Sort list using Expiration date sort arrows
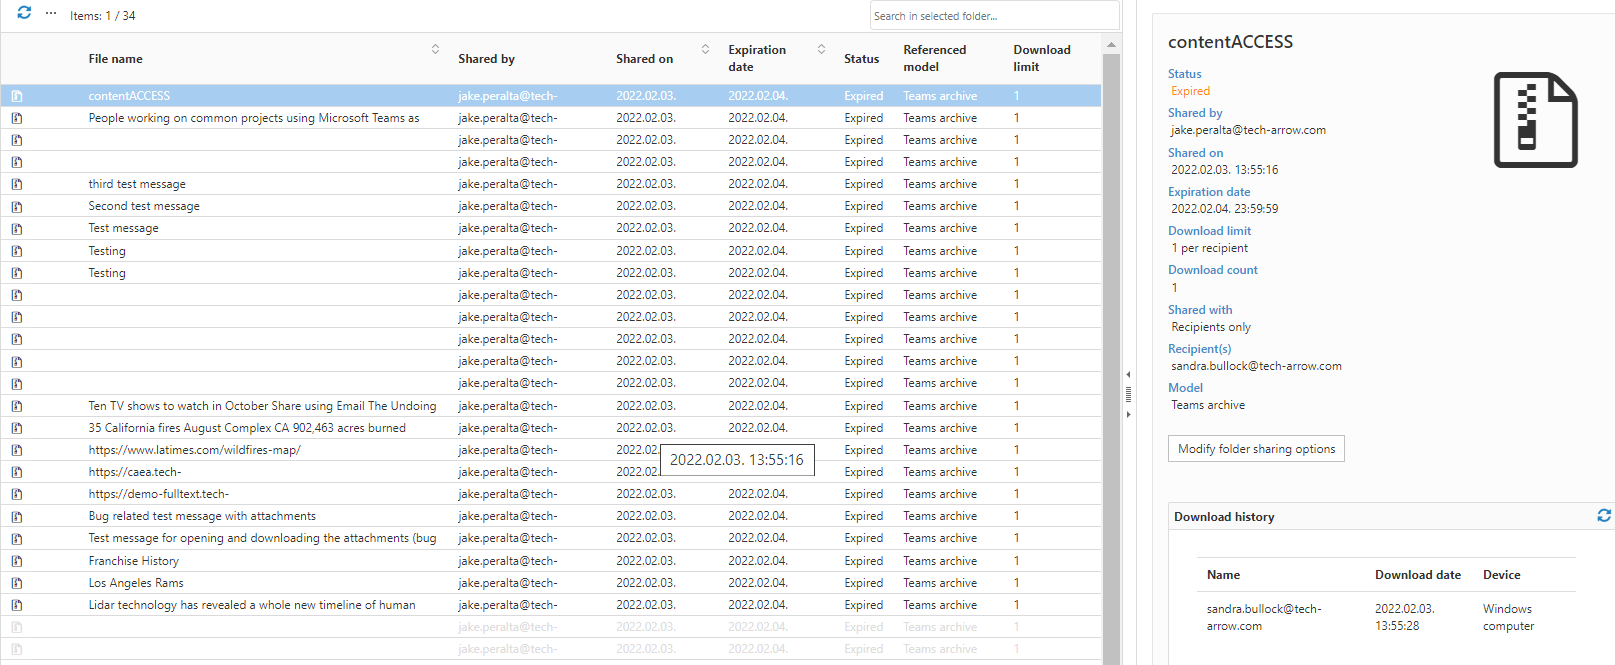1615x665 pixels. click(821, 49)
